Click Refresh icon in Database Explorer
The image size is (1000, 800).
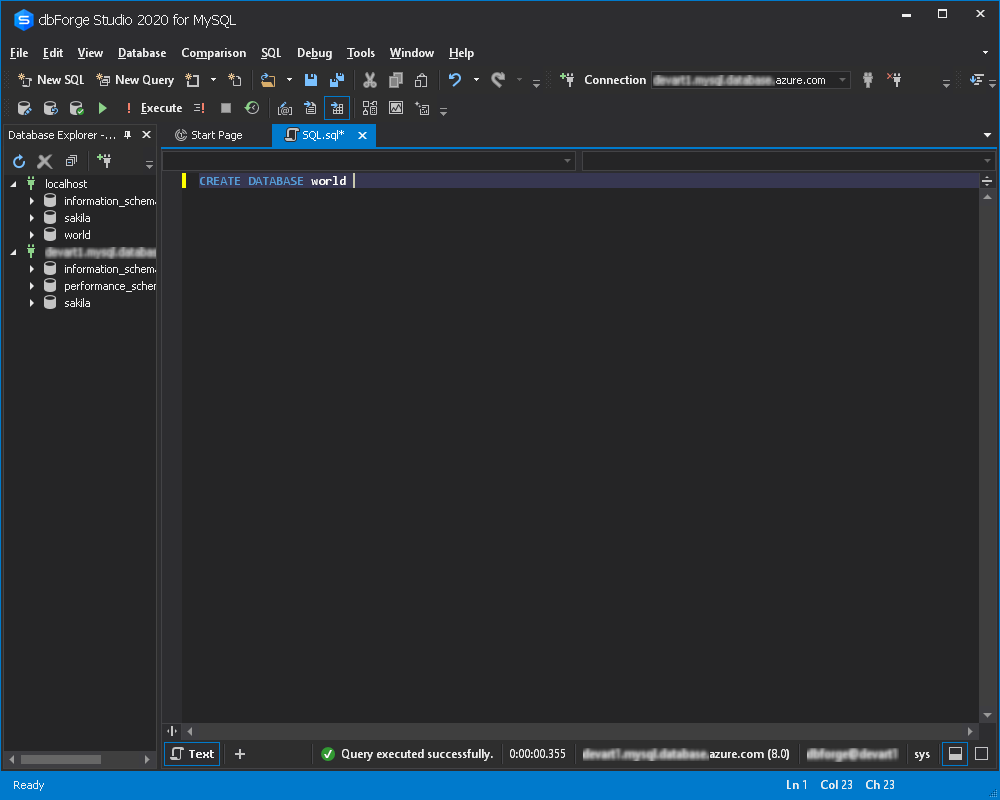click(x=19, y=161)
